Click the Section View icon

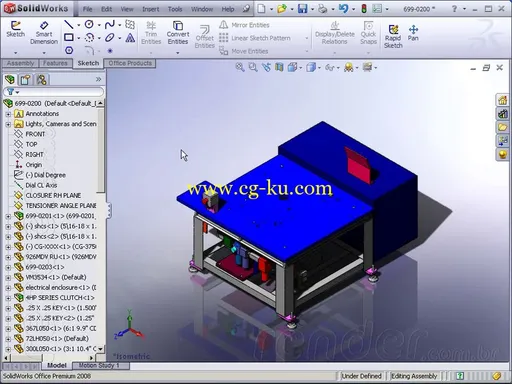coord(279,67)
